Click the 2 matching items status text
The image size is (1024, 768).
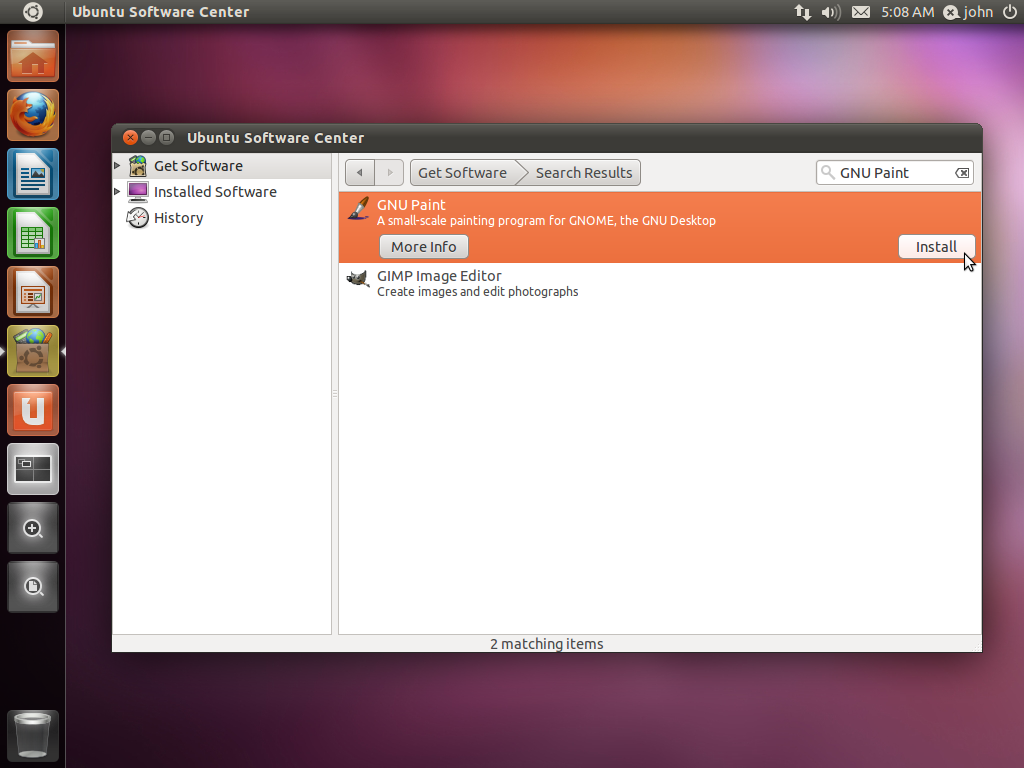pos(547,644)
